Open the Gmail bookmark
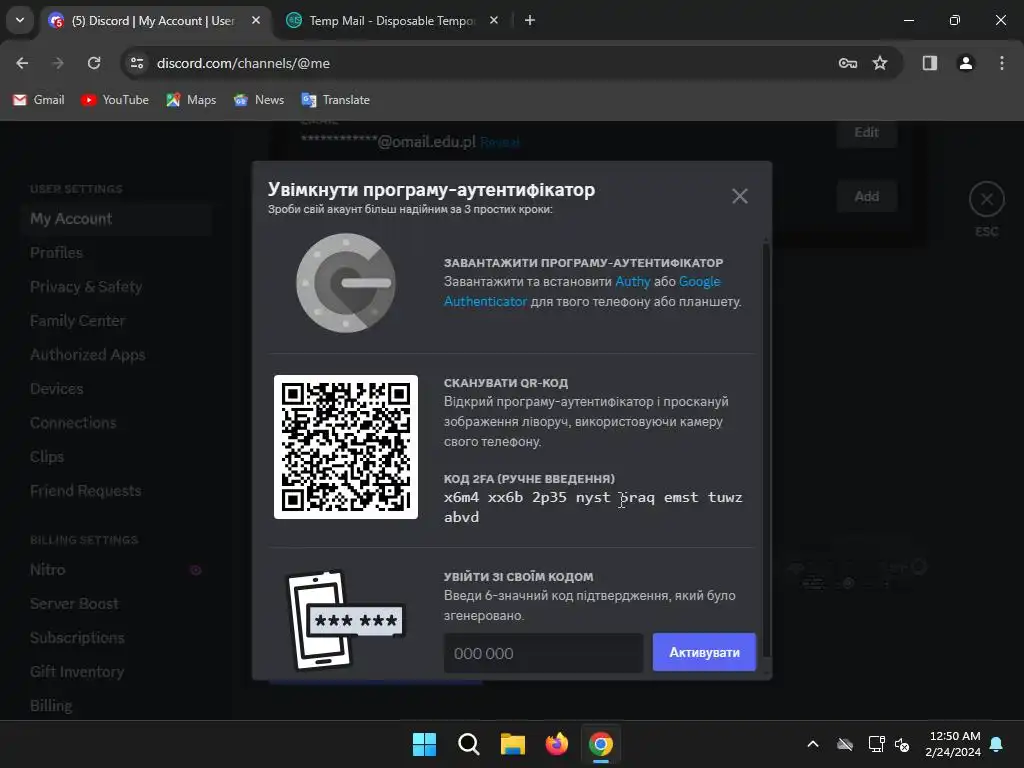Viewport: 1024px width, 768px height. (39, 100)
